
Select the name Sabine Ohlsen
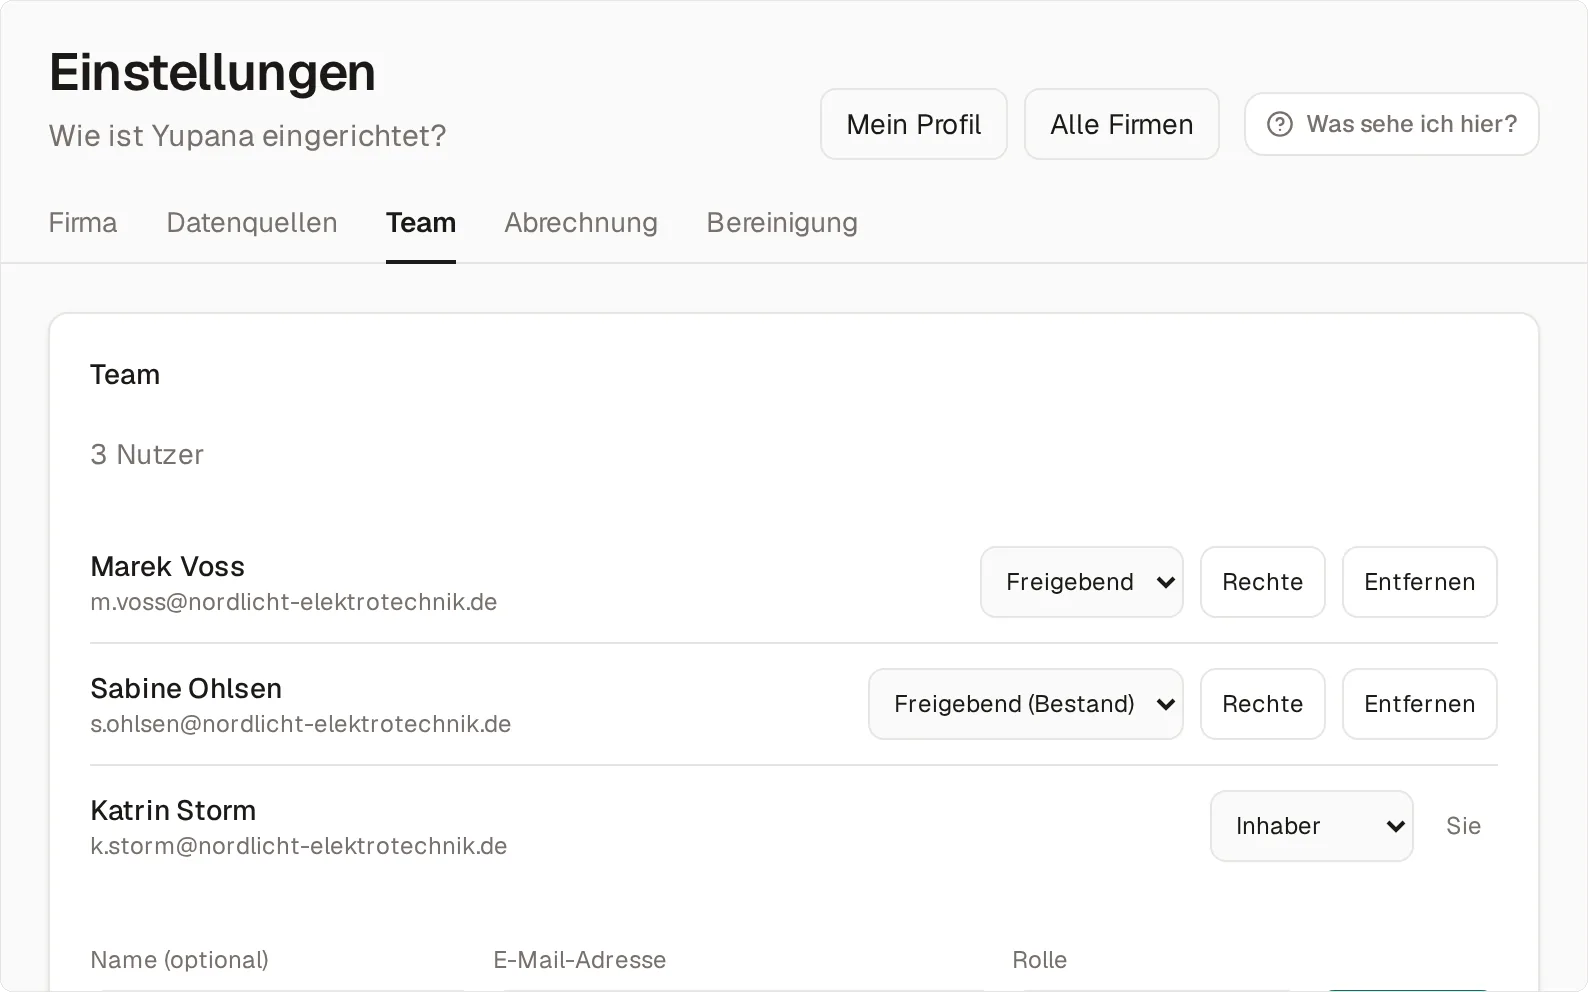[186, 688]
